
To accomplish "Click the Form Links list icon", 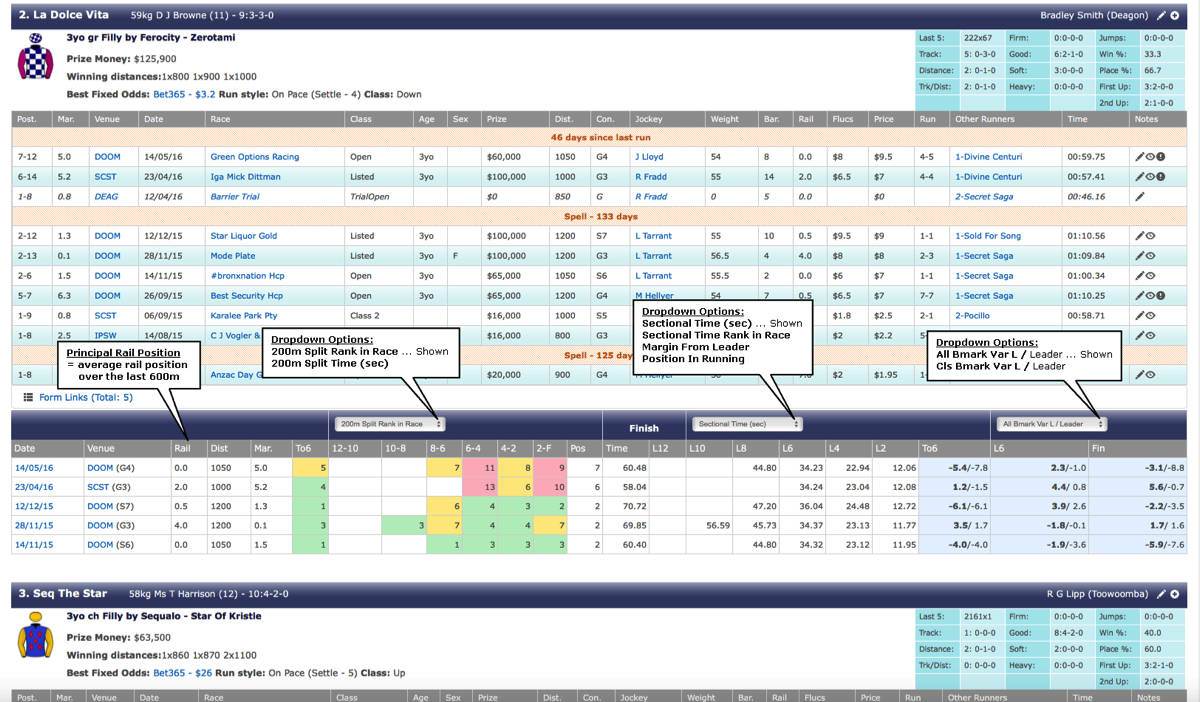I will pyautogui.click(x=28, y=397).
